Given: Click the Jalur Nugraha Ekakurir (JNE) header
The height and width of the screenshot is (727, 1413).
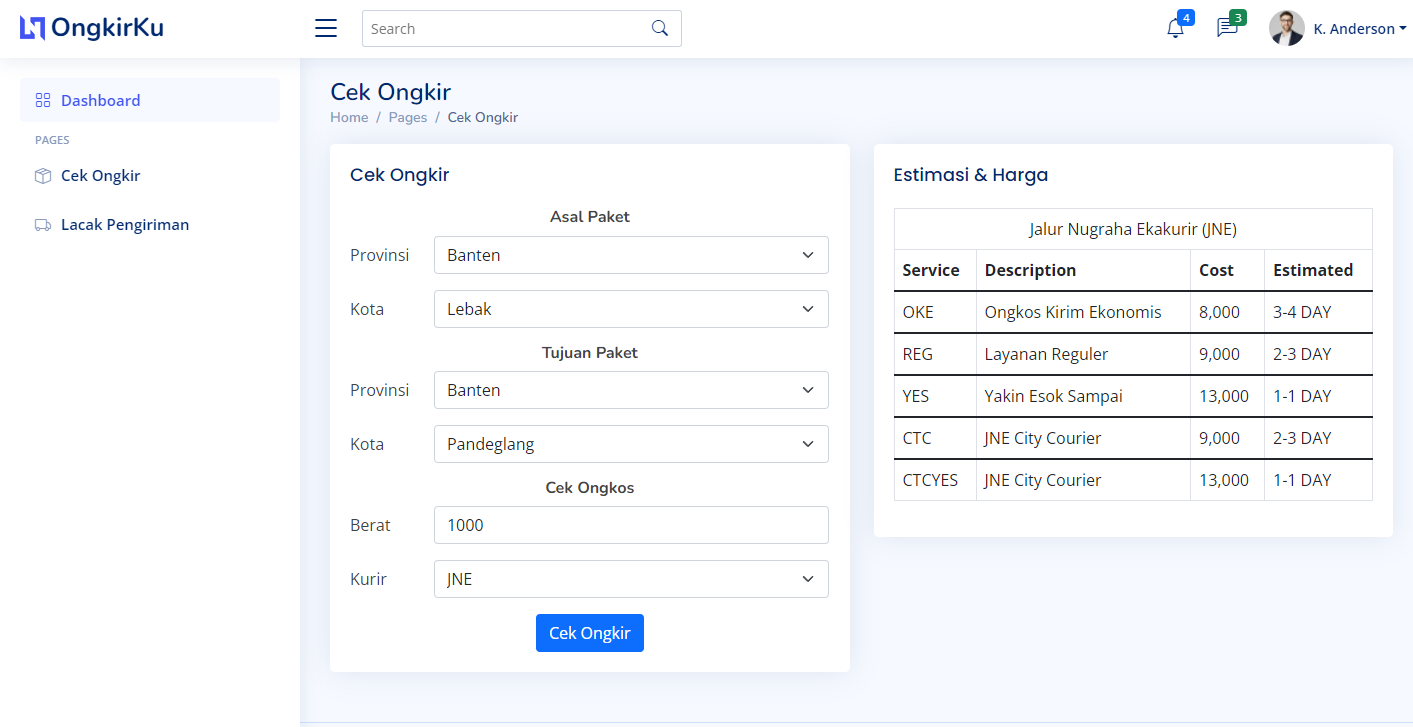Looking at the screenshot, I should click(1133, 229).
